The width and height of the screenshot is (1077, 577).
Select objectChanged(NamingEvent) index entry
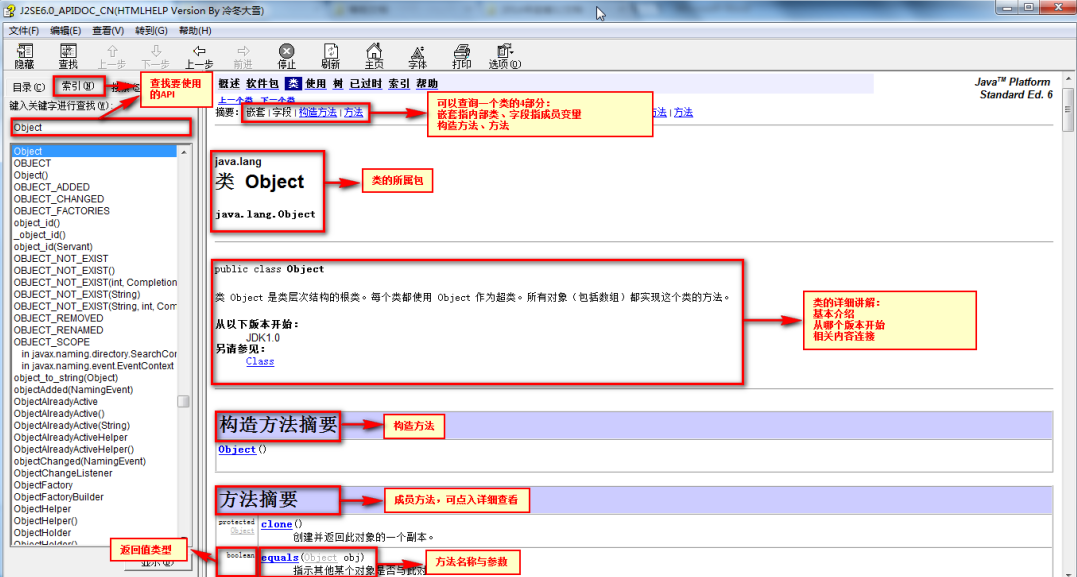[x=80, y=461]
